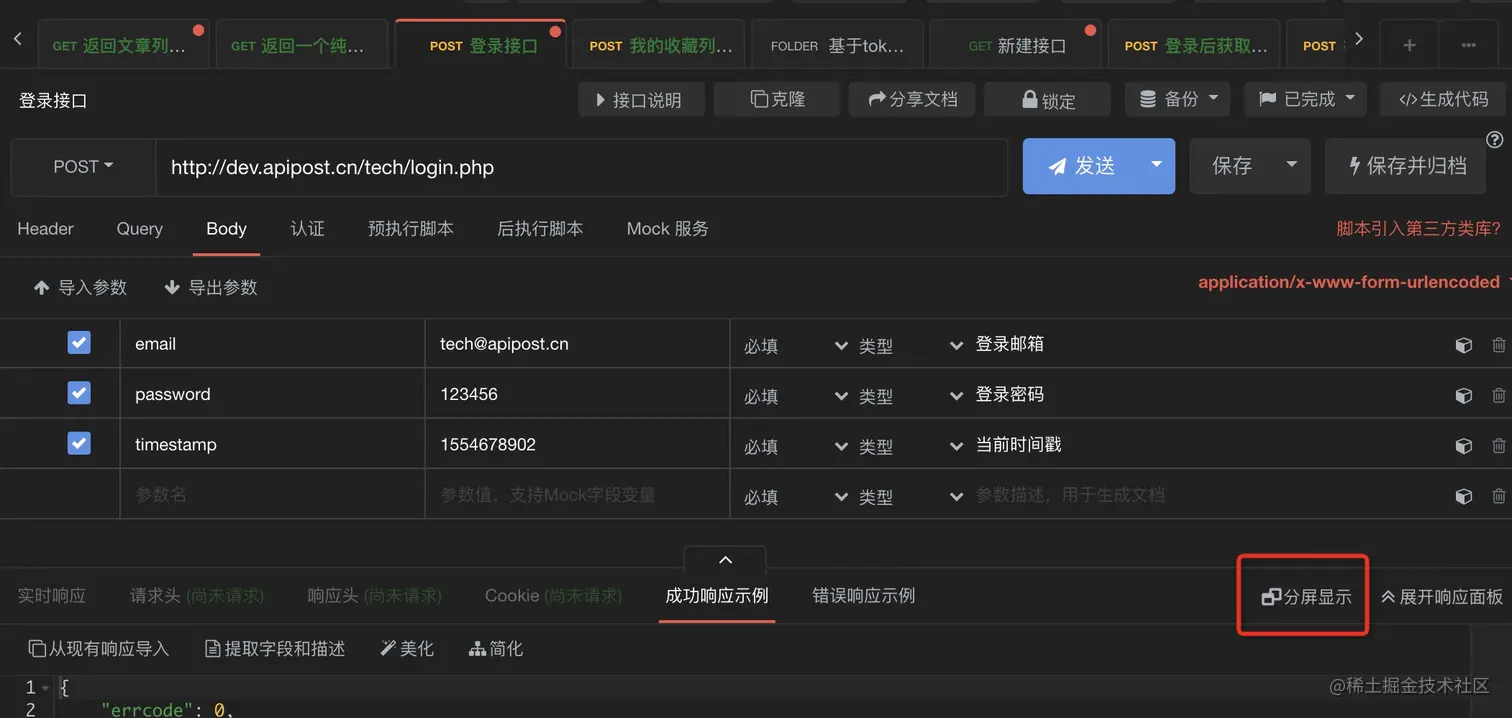
Task: Delete the password parameter row
Action: click(1498, 395)
